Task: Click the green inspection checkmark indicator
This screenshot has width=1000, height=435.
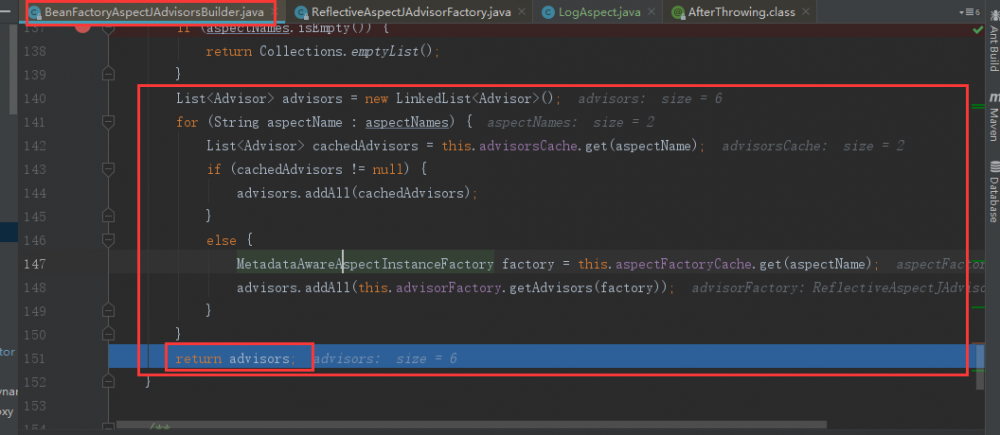Action: (x=978, y=29)
